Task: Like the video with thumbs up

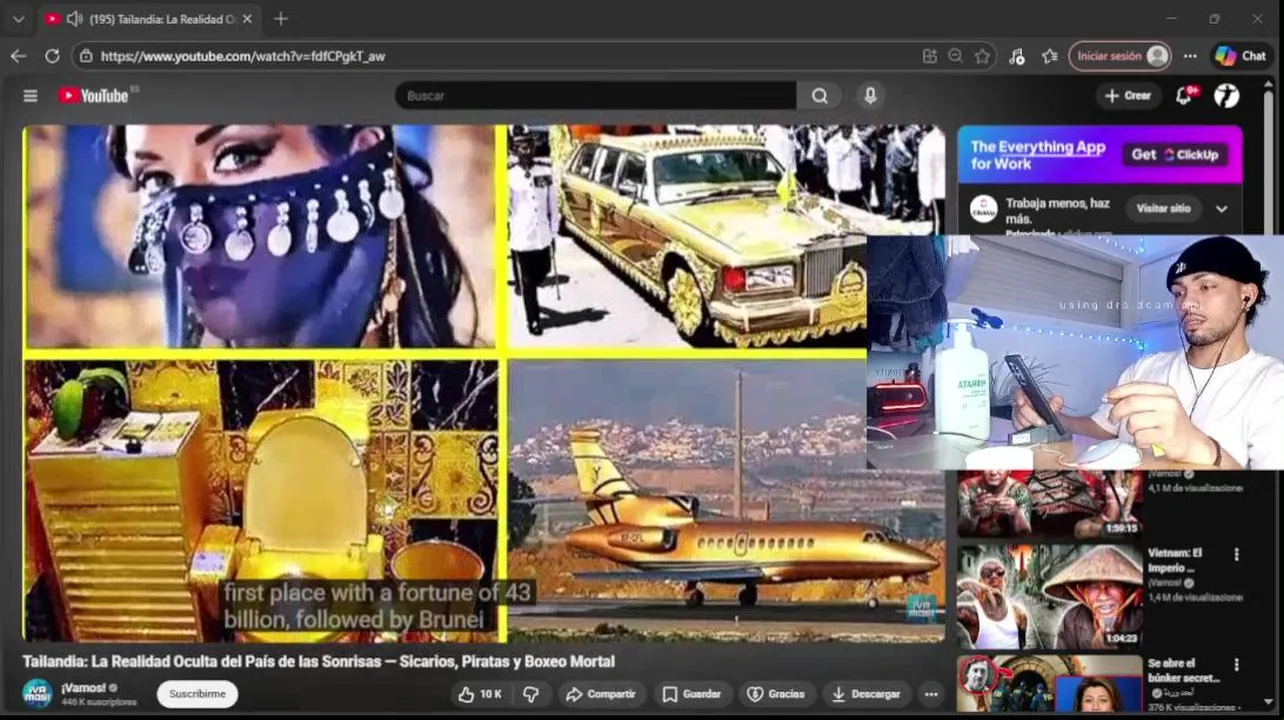Action: [479, 694]
